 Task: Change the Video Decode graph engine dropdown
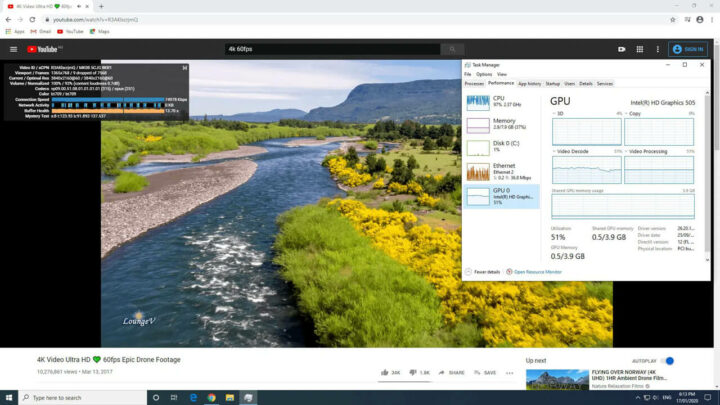[x=556, y=151]
